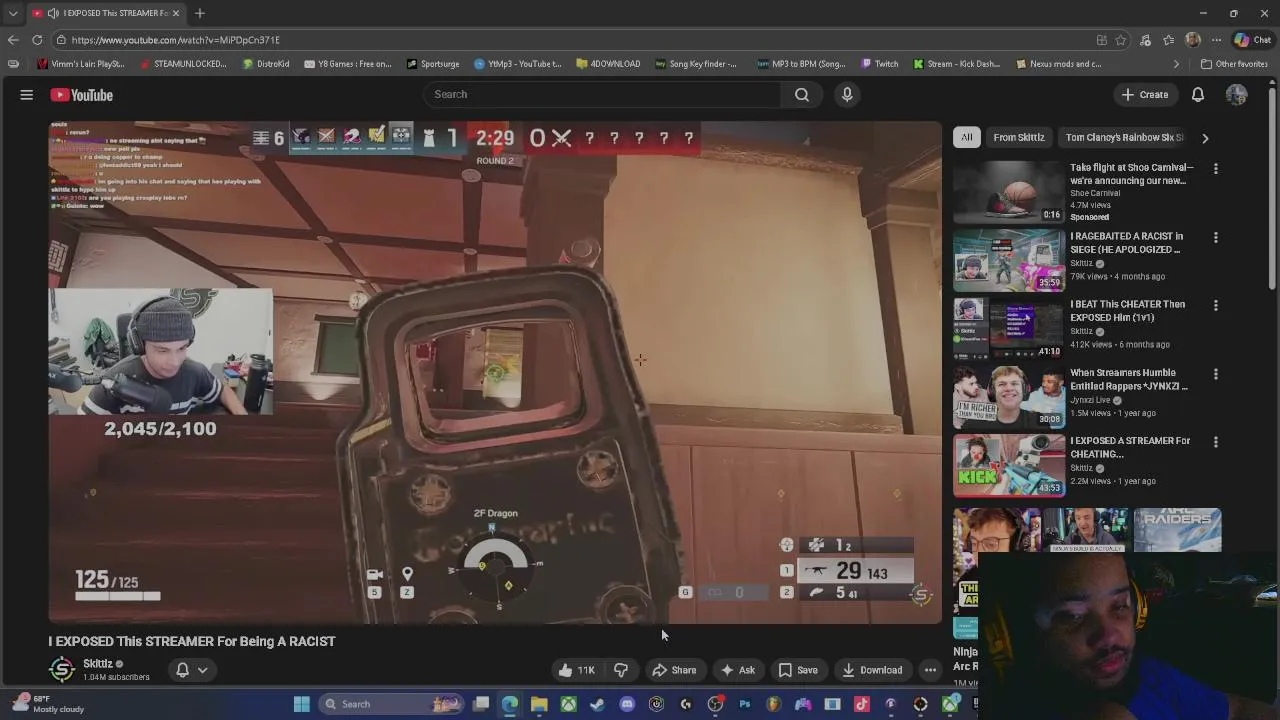Open Sportsurge bookmark

(x=433, y=64)
